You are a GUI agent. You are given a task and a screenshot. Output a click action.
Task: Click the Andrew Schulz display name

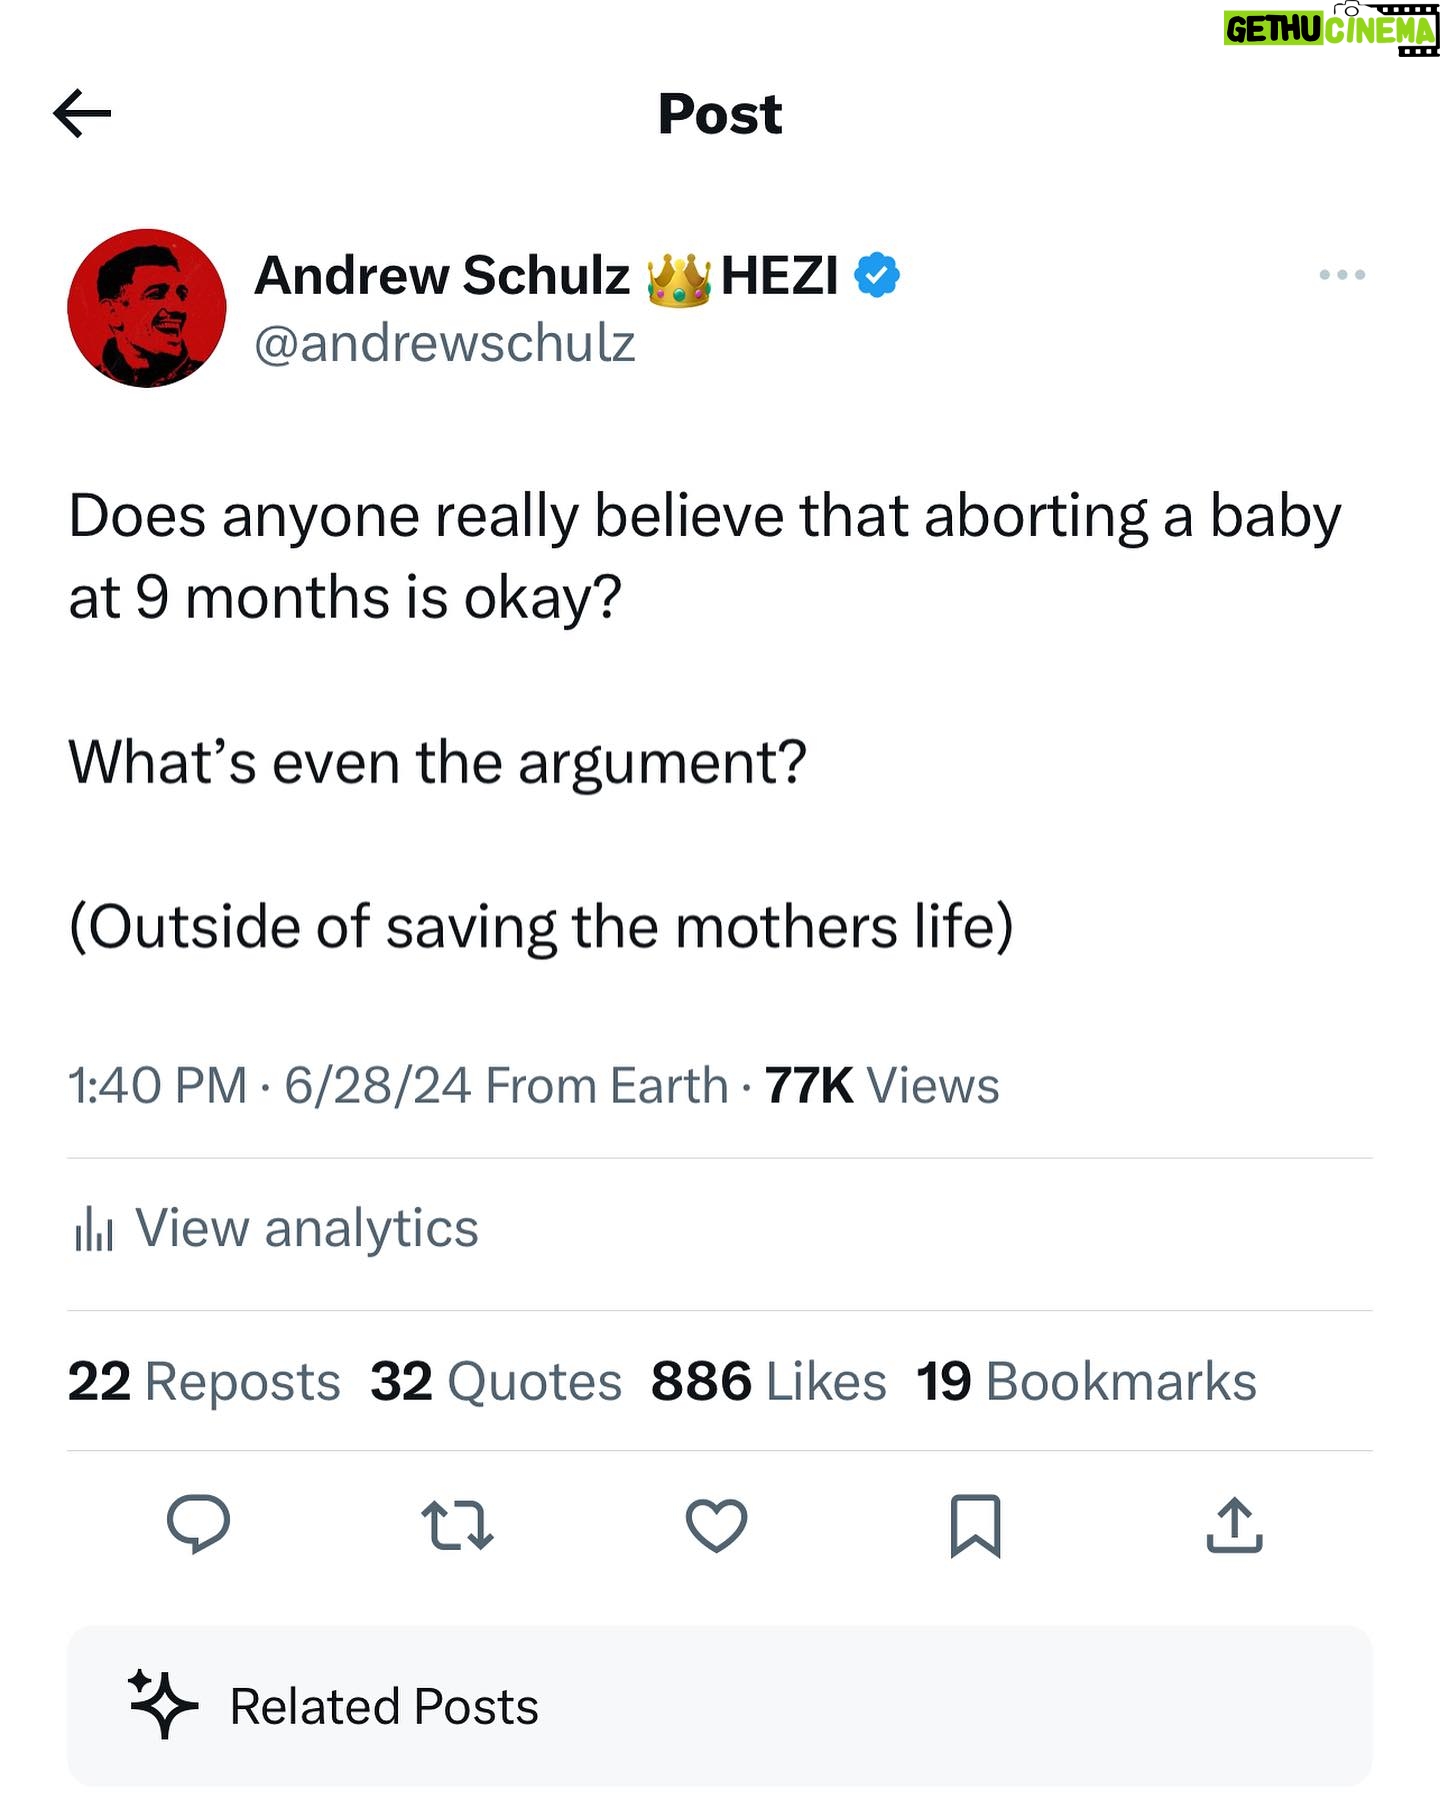(442, 275)
